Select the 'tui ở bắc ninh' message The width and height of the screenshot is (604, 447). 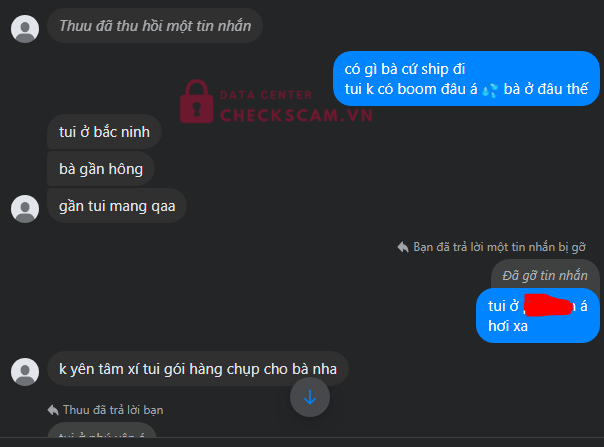[x=104, y=132]
